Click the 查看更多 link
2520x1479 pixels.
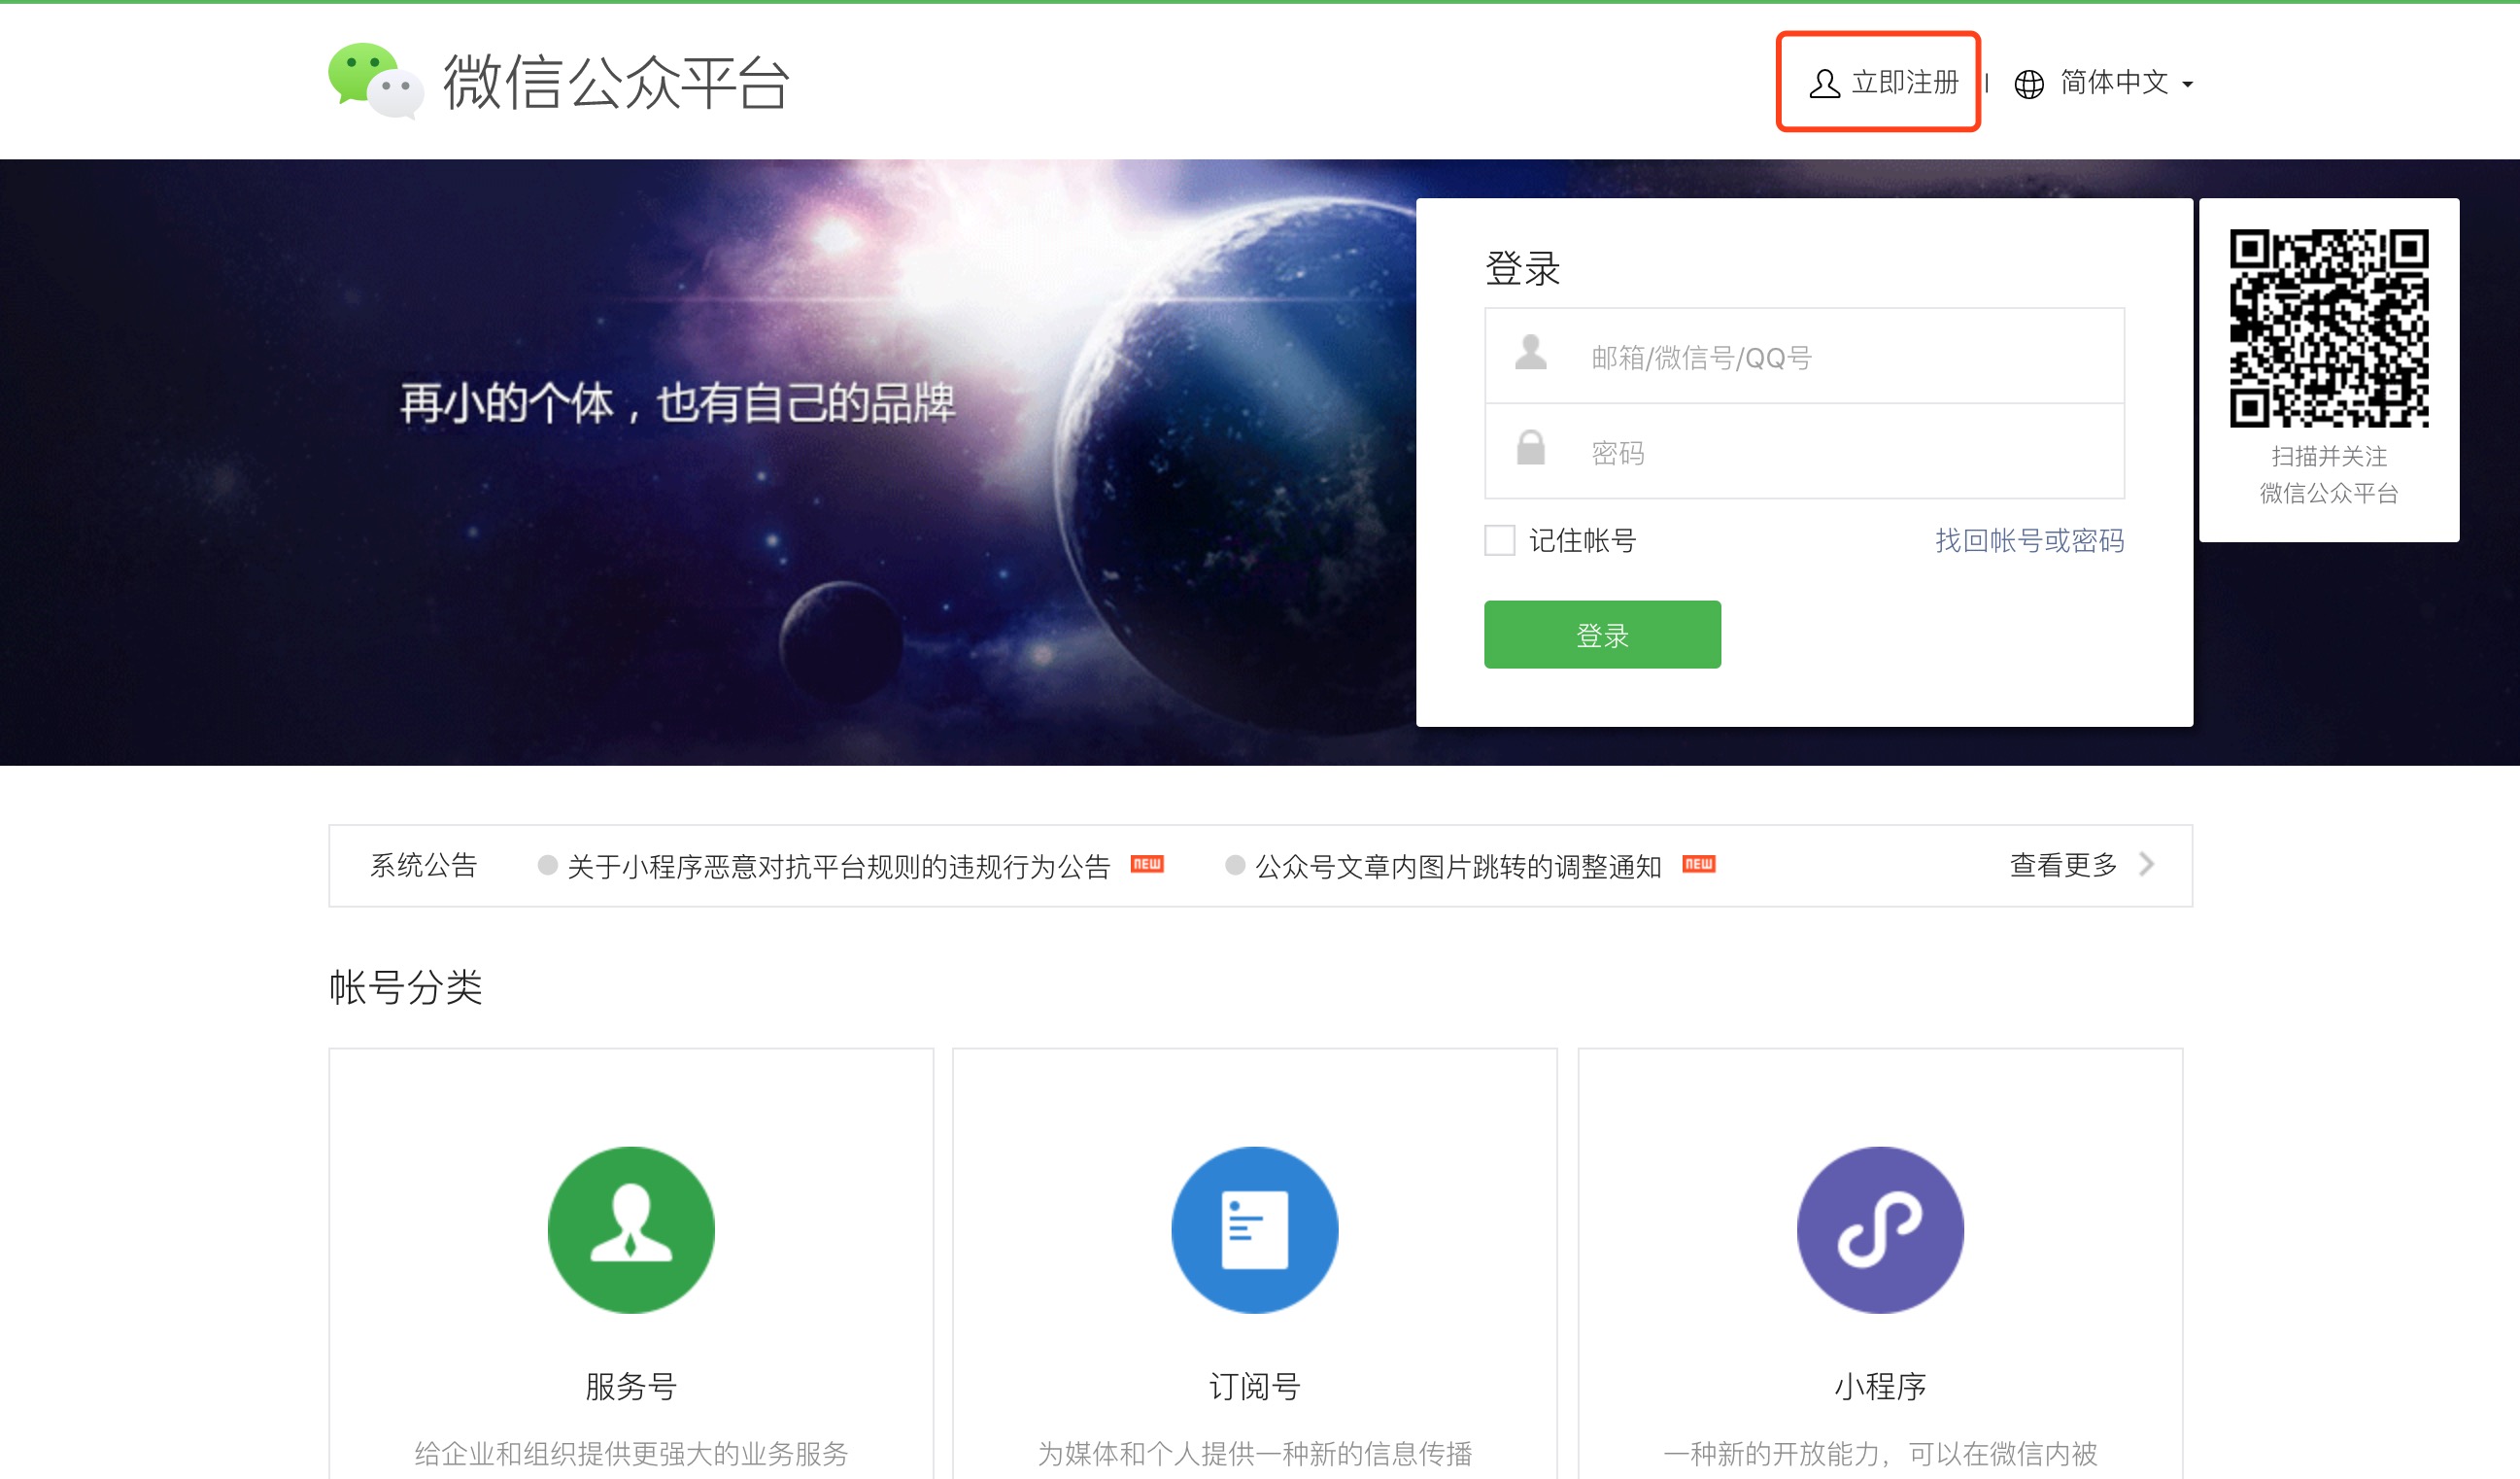2064,865
